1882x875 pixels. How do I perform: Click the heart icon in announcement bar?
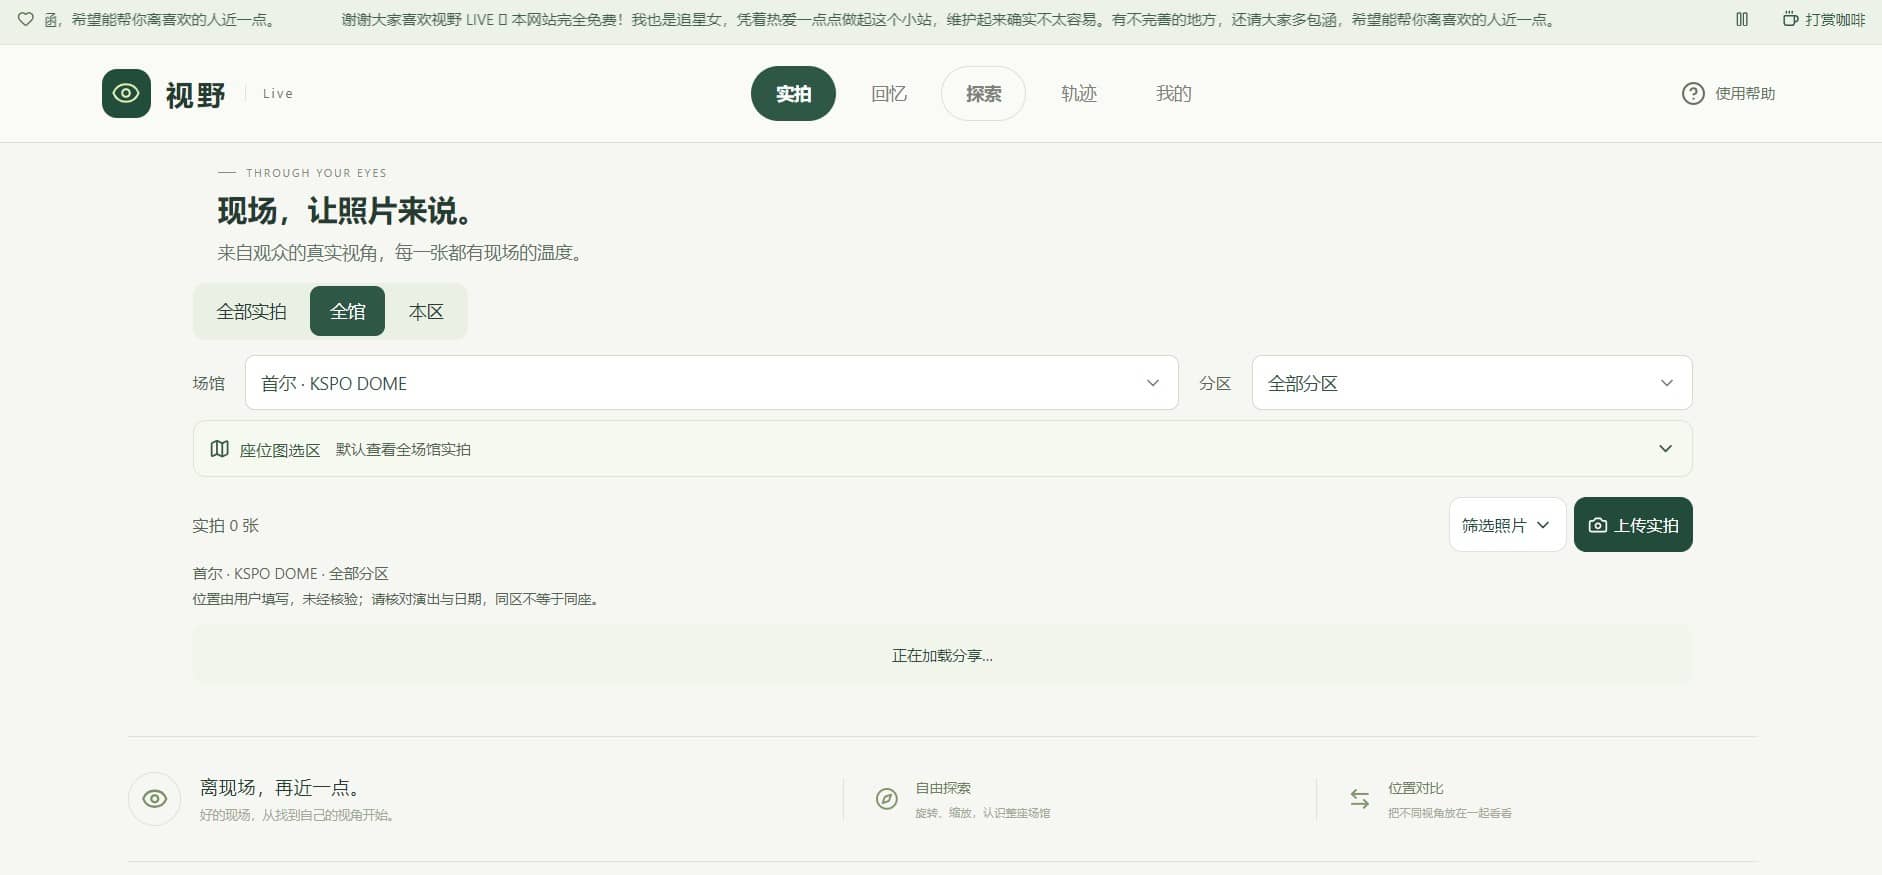pos(26,19)
